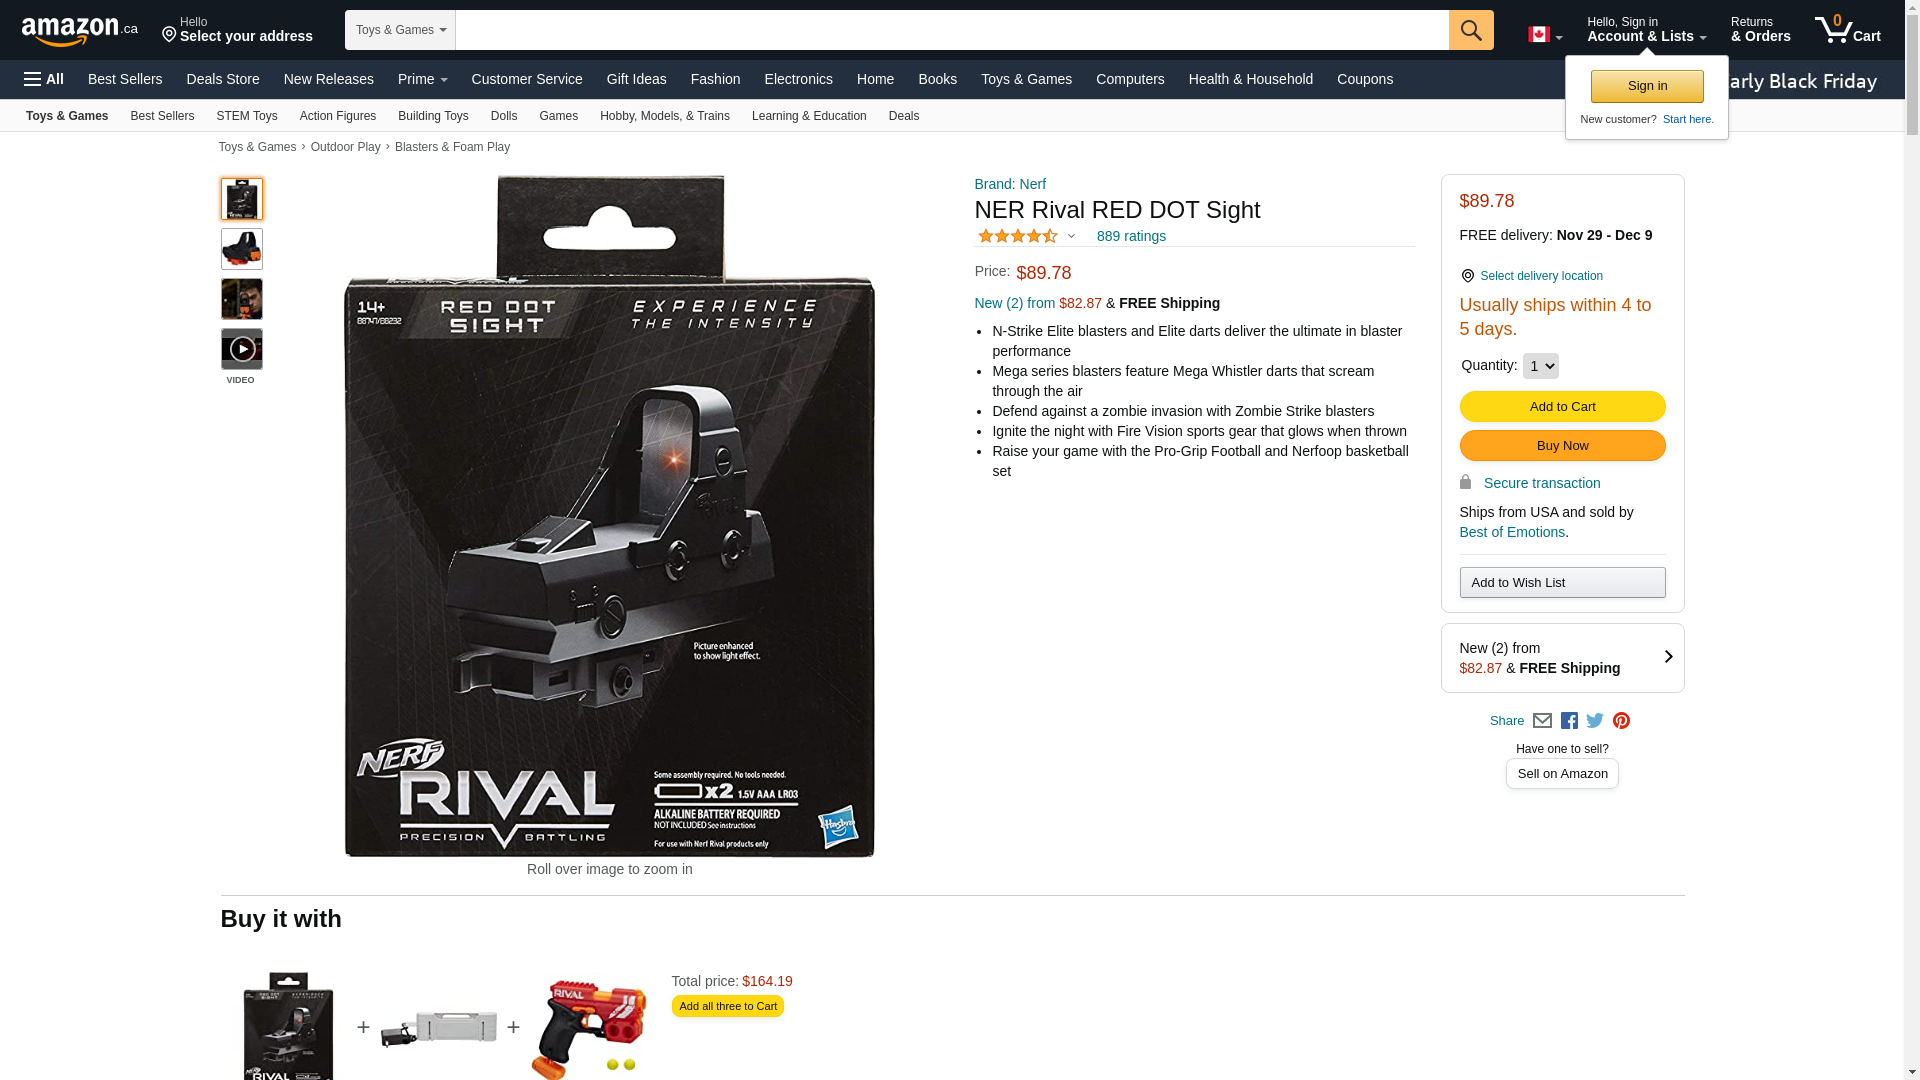Open the Quantity dropdown
Viewport: 1920px width, 1080px height.
click(x=1540, y=366)
